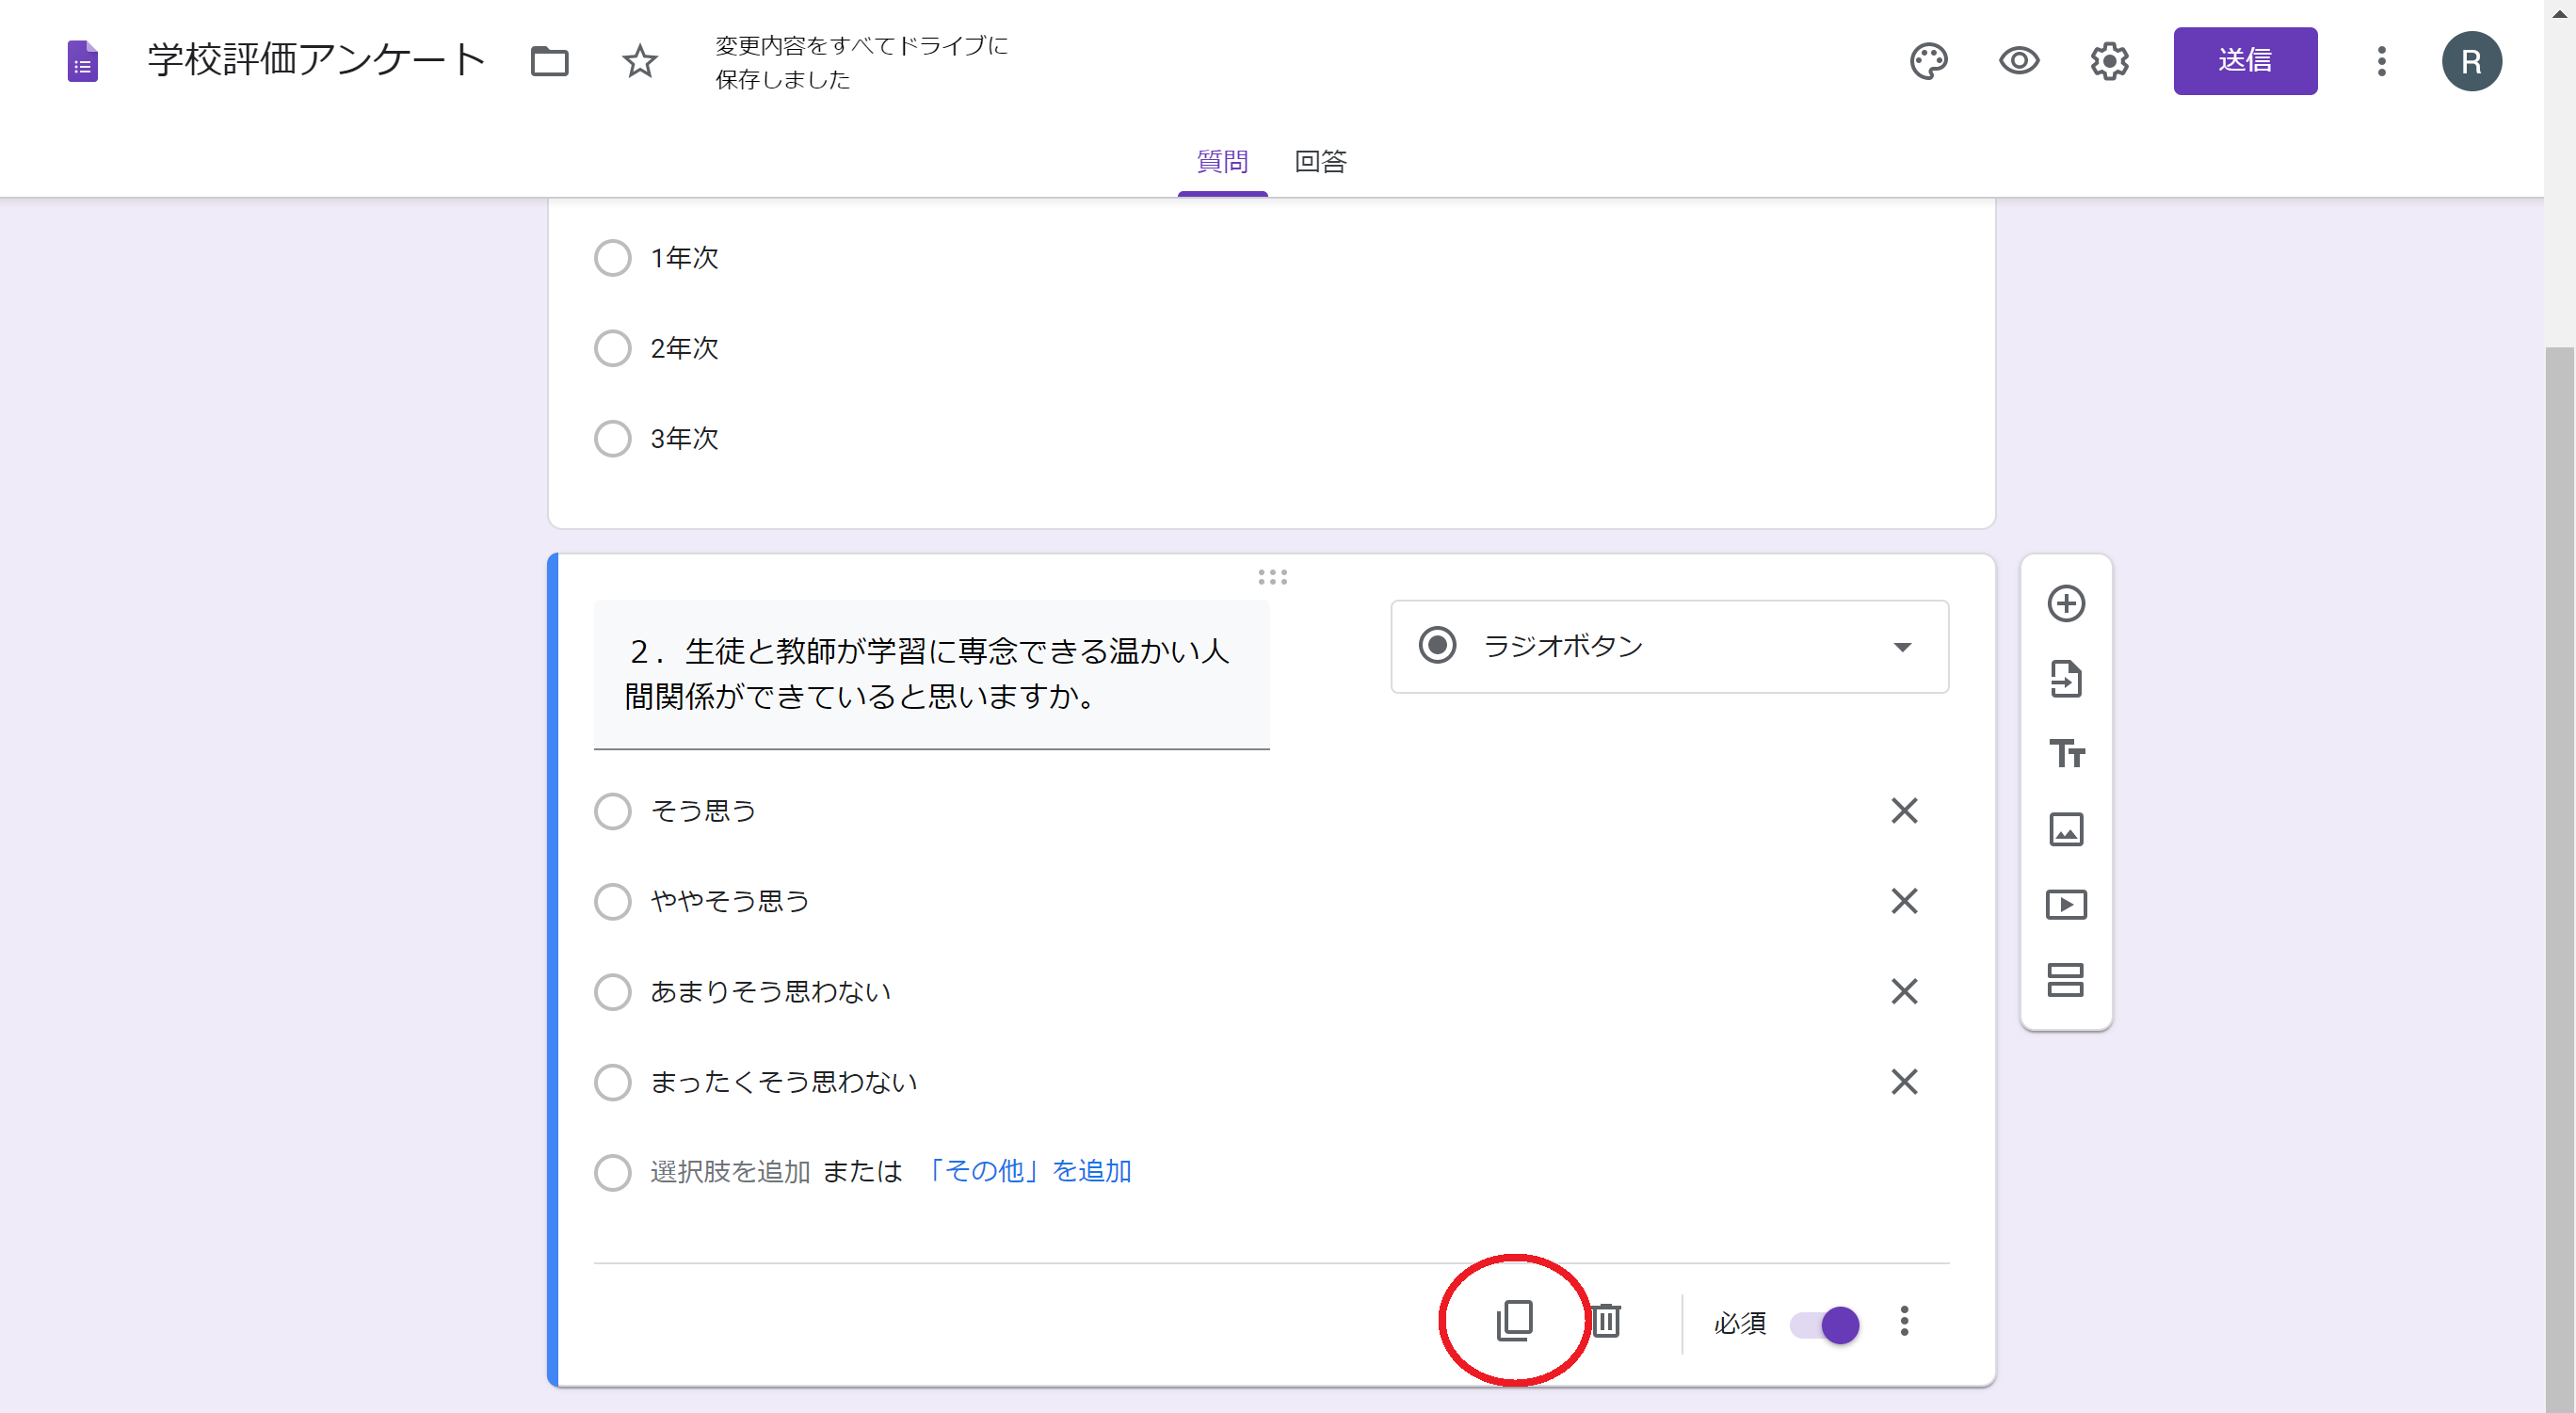Click radio circle beside まったくそう思わない

(612, 1082)
